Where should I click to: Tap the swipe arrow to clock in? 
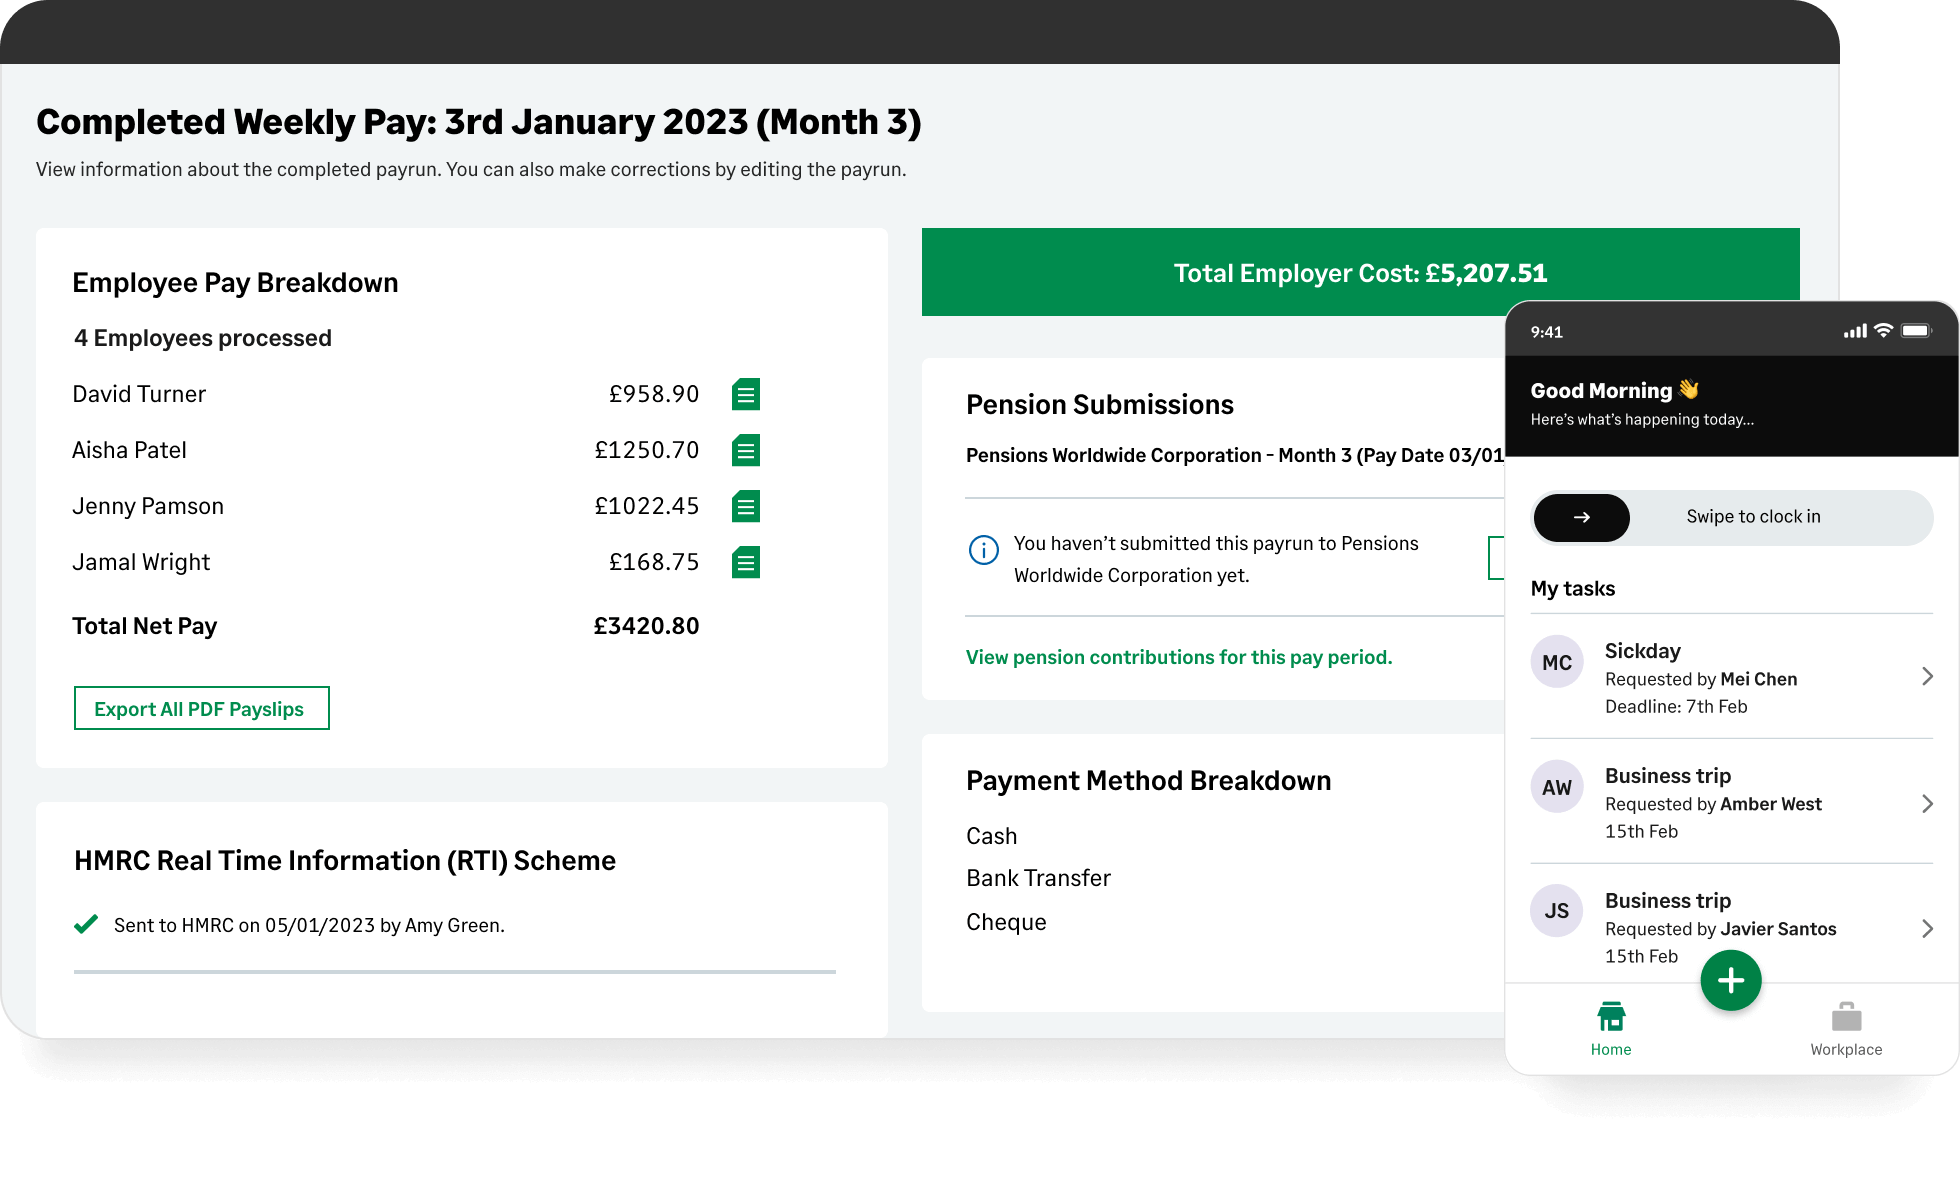[1581, 517]
